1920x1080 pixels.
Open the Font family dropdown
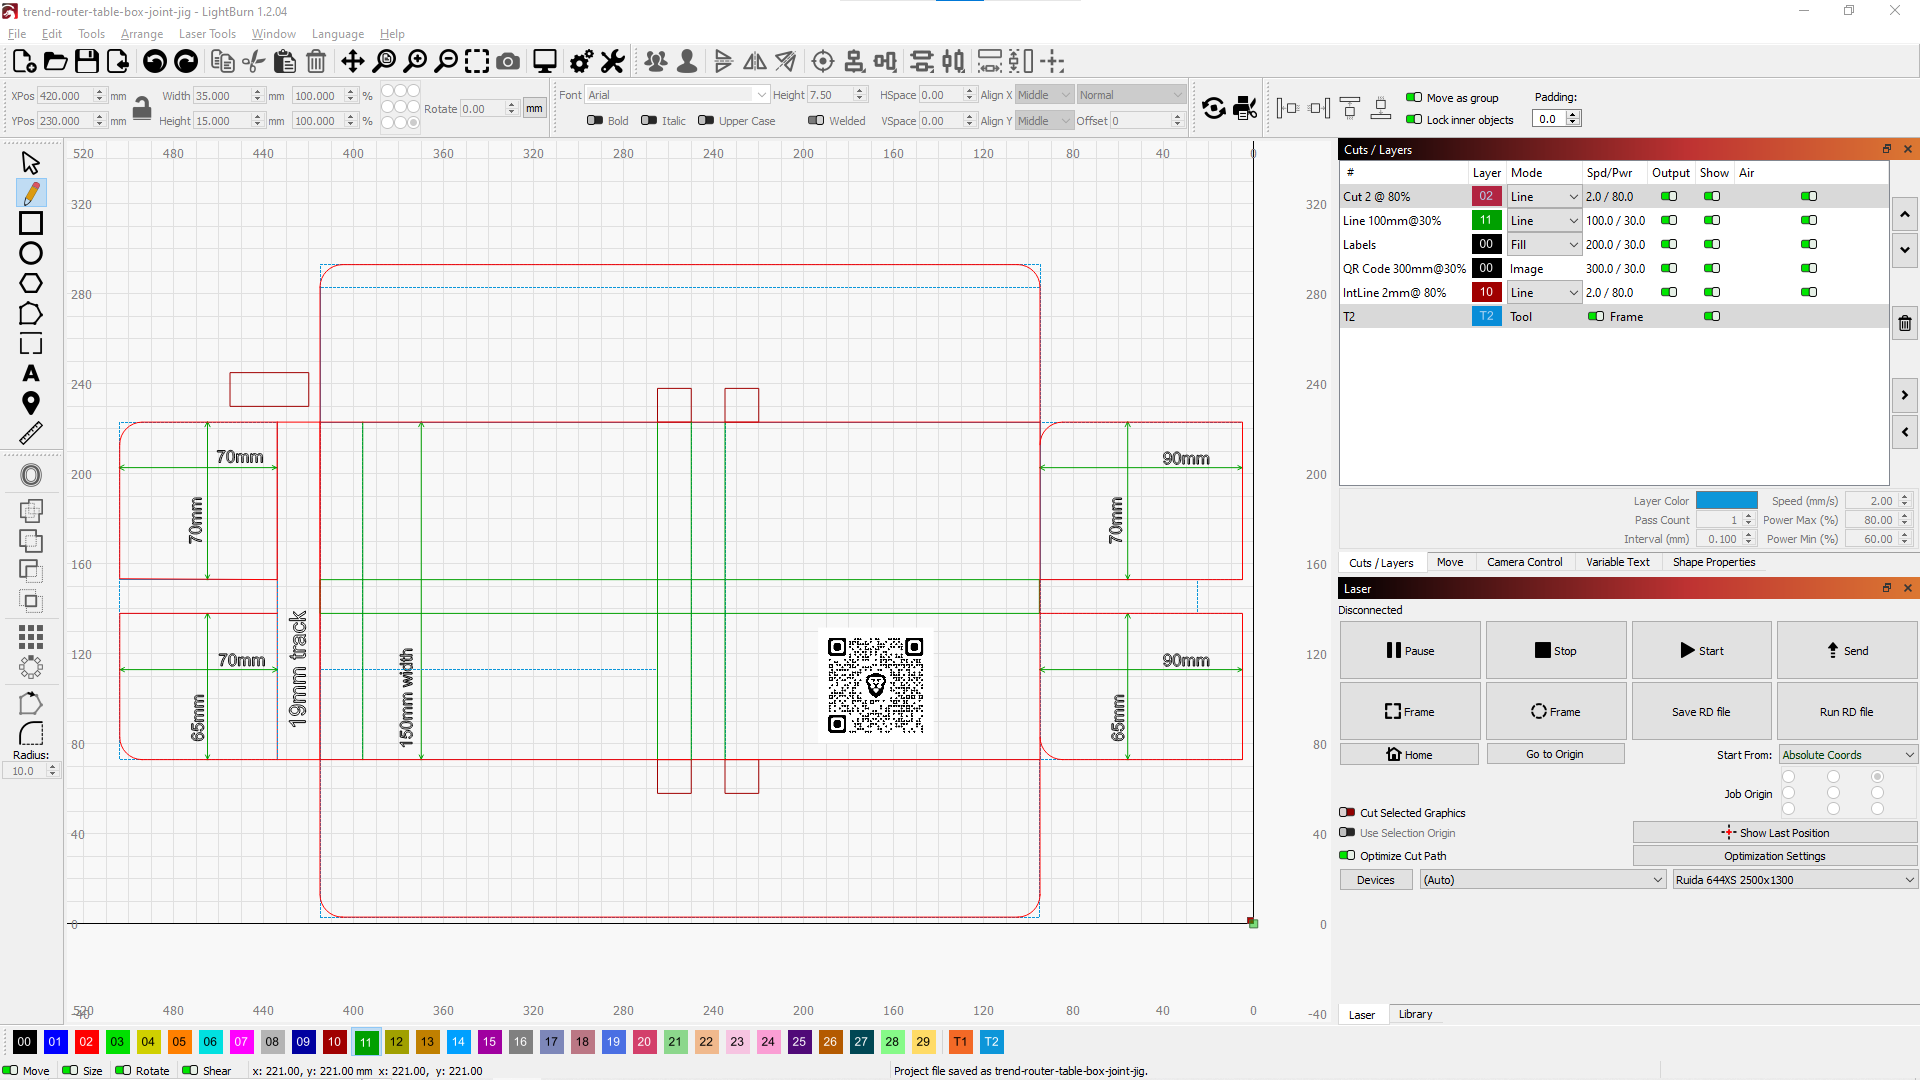tap(676, 94)
